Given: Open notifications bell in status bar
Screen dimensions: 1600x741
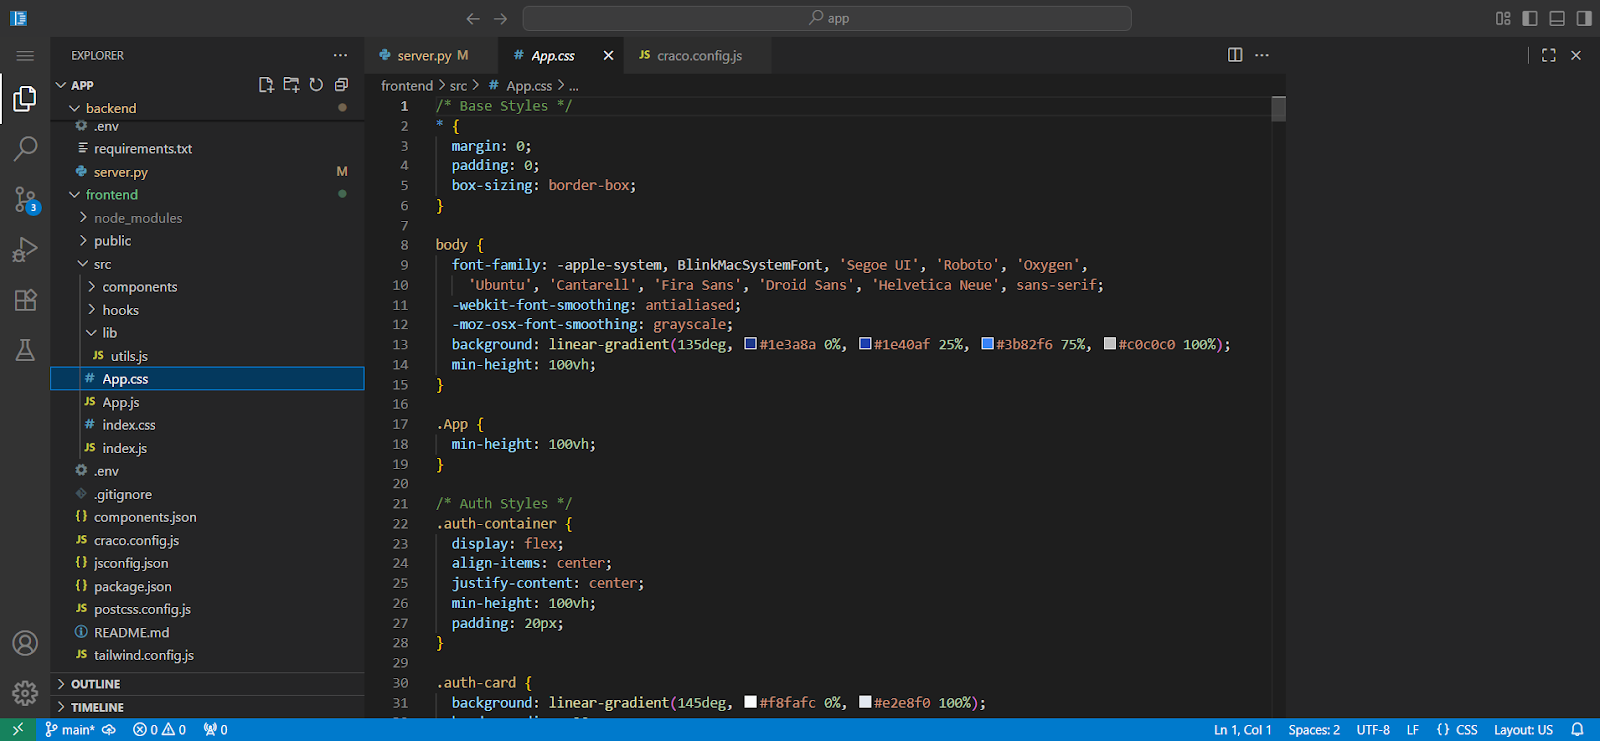Looking at the screenshot, I should (1577, 730).
